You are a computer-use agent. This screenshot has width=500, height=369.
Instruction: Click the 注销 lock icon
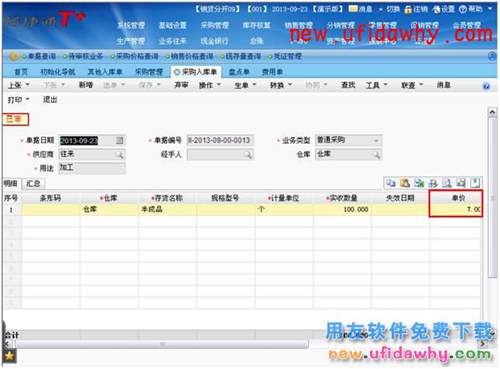[x=408, y=9]
